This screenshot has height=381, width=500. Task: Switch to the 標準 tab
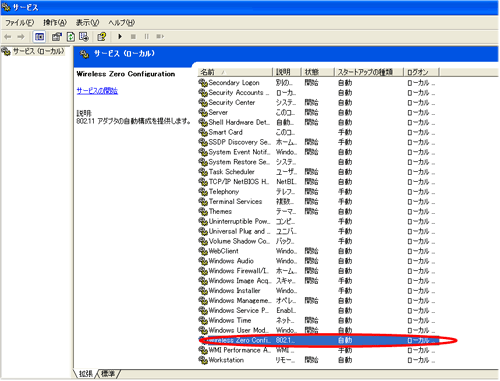tap(108, 374)
